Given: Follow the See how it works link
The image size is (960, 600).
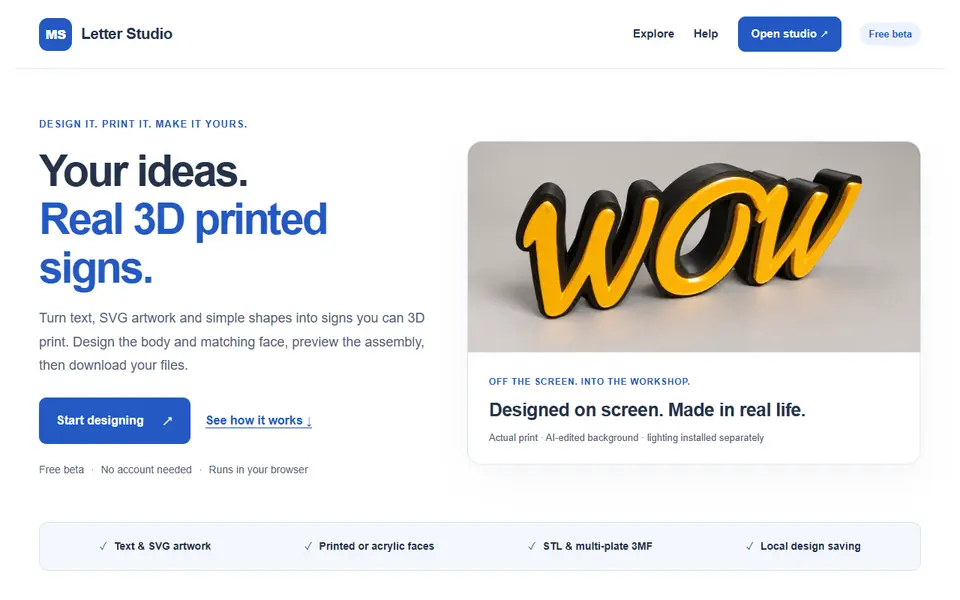Looking at the screenshot, I should pyautogui.click(x=258, y=421).
